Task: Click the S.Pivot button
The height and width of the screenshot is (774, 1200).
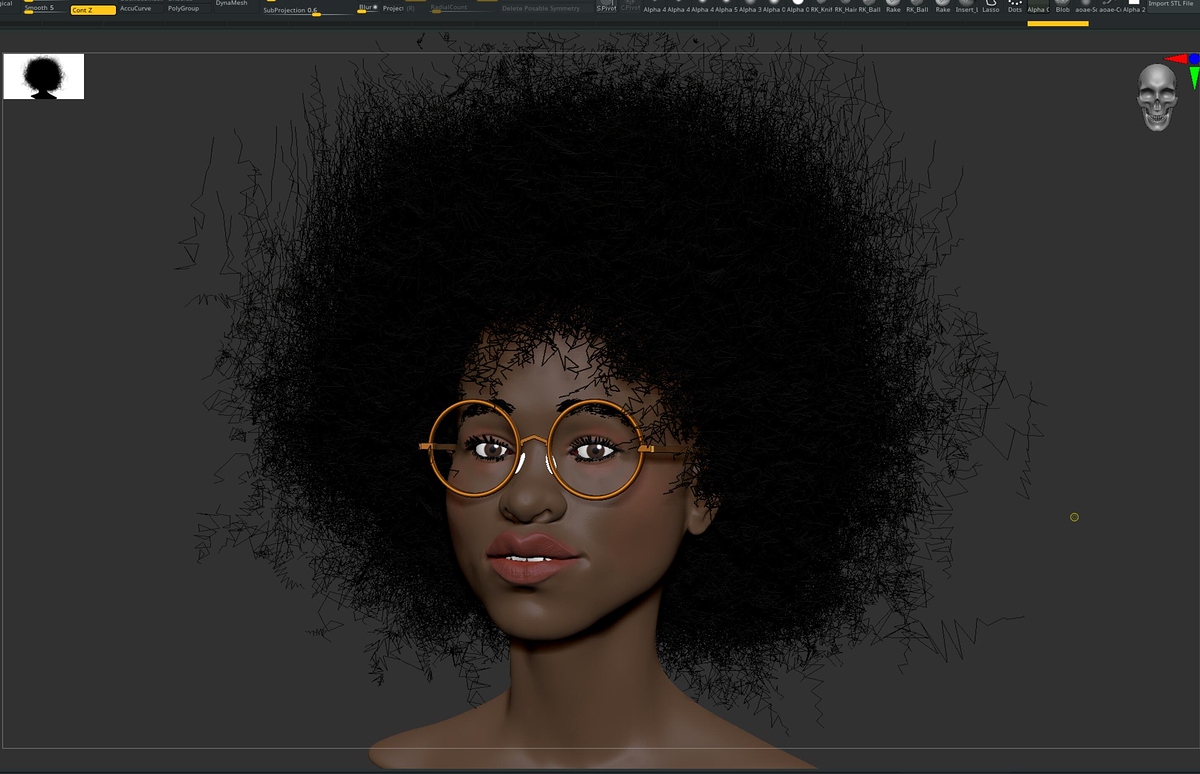Action: [x=606, y=7]
